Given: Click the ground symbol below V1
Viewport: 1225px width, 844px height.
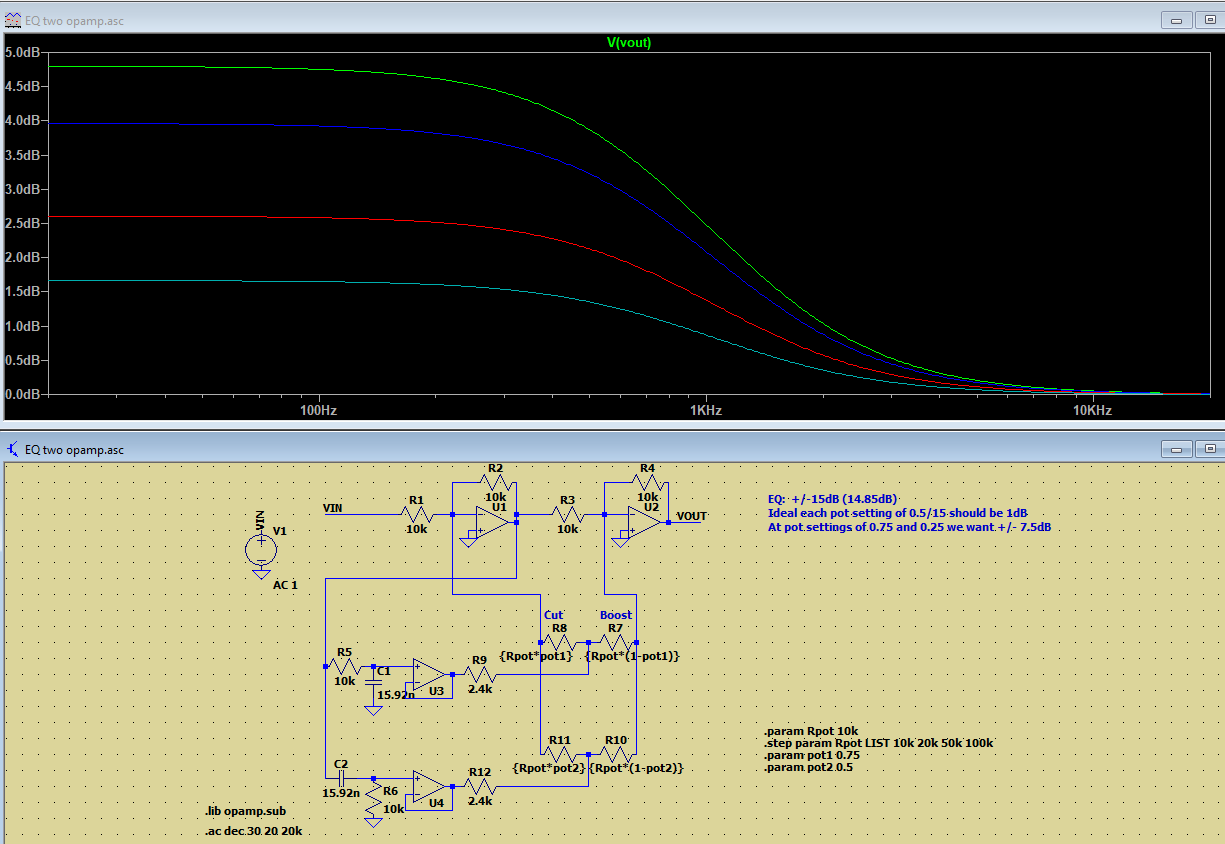Looking at the screenshot, I should click(261, 573).
